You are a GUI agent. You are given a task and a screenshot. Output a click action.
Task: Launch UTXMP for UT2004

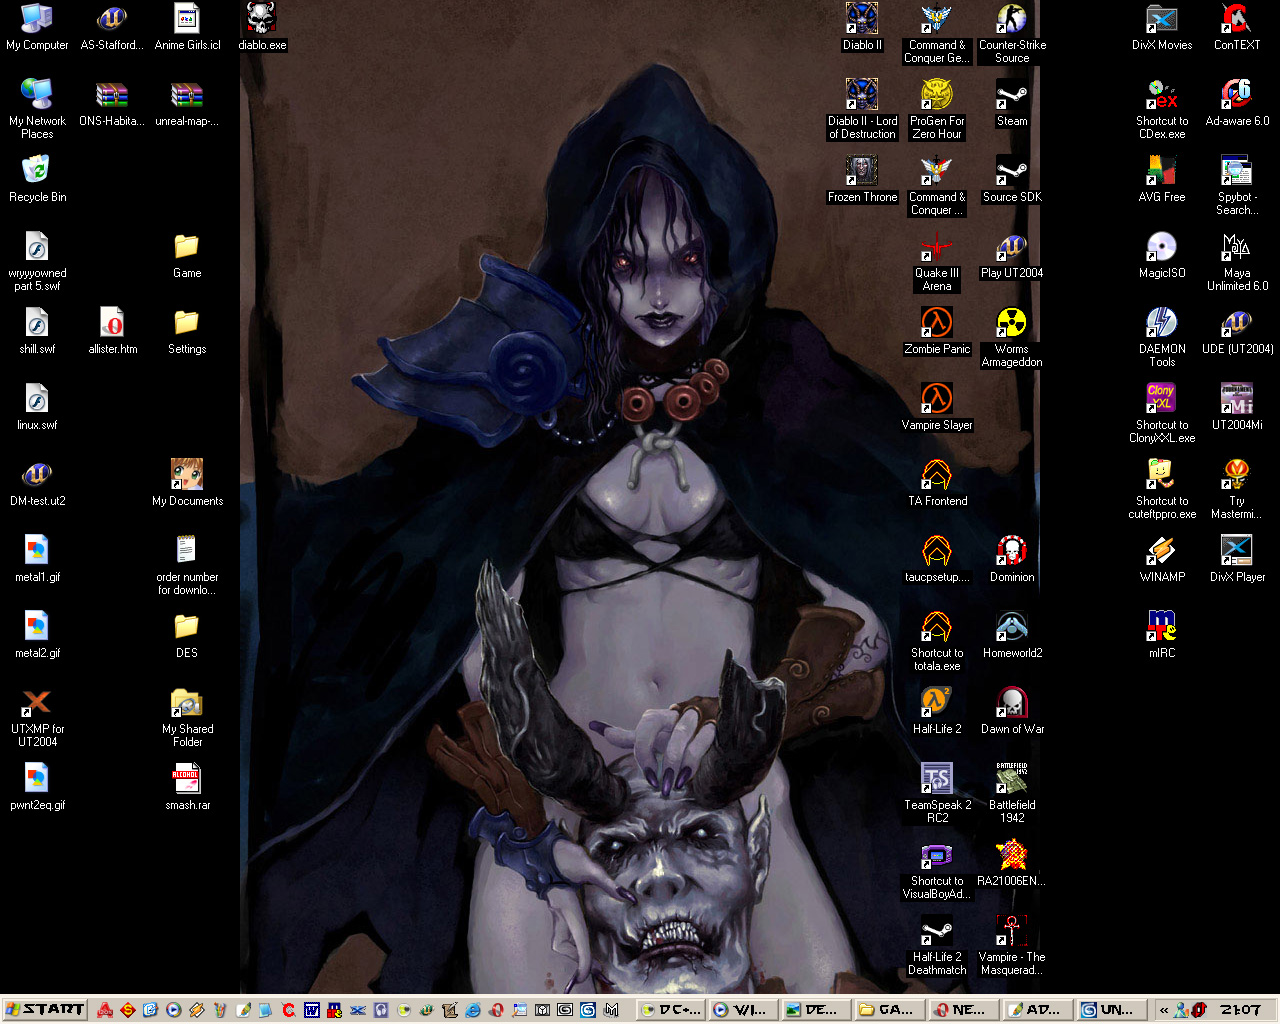(x=37, y=717)
